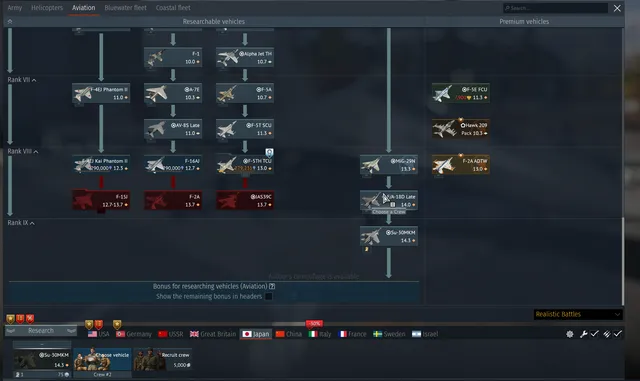Open the gear settings icon

click(x=570, y=334)
